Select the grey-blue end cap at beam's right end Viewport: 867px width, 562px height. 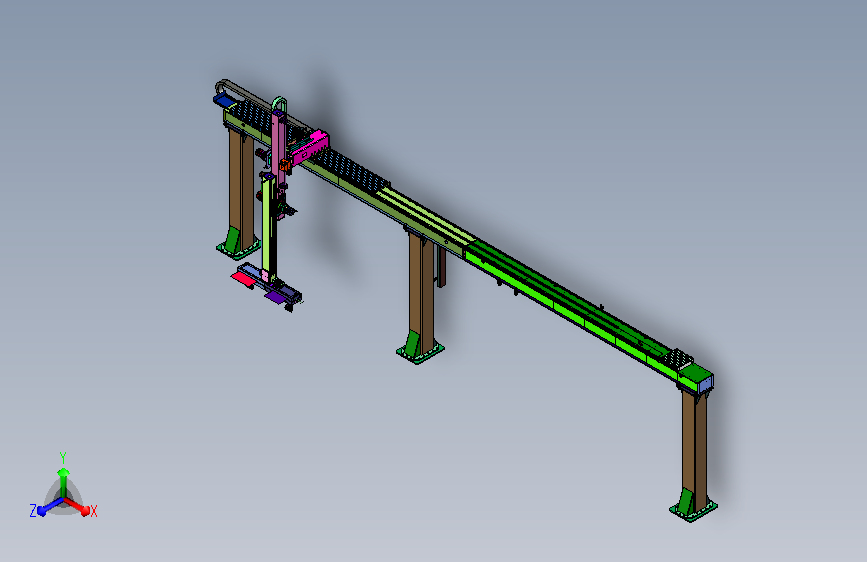(x=706, y=384)
